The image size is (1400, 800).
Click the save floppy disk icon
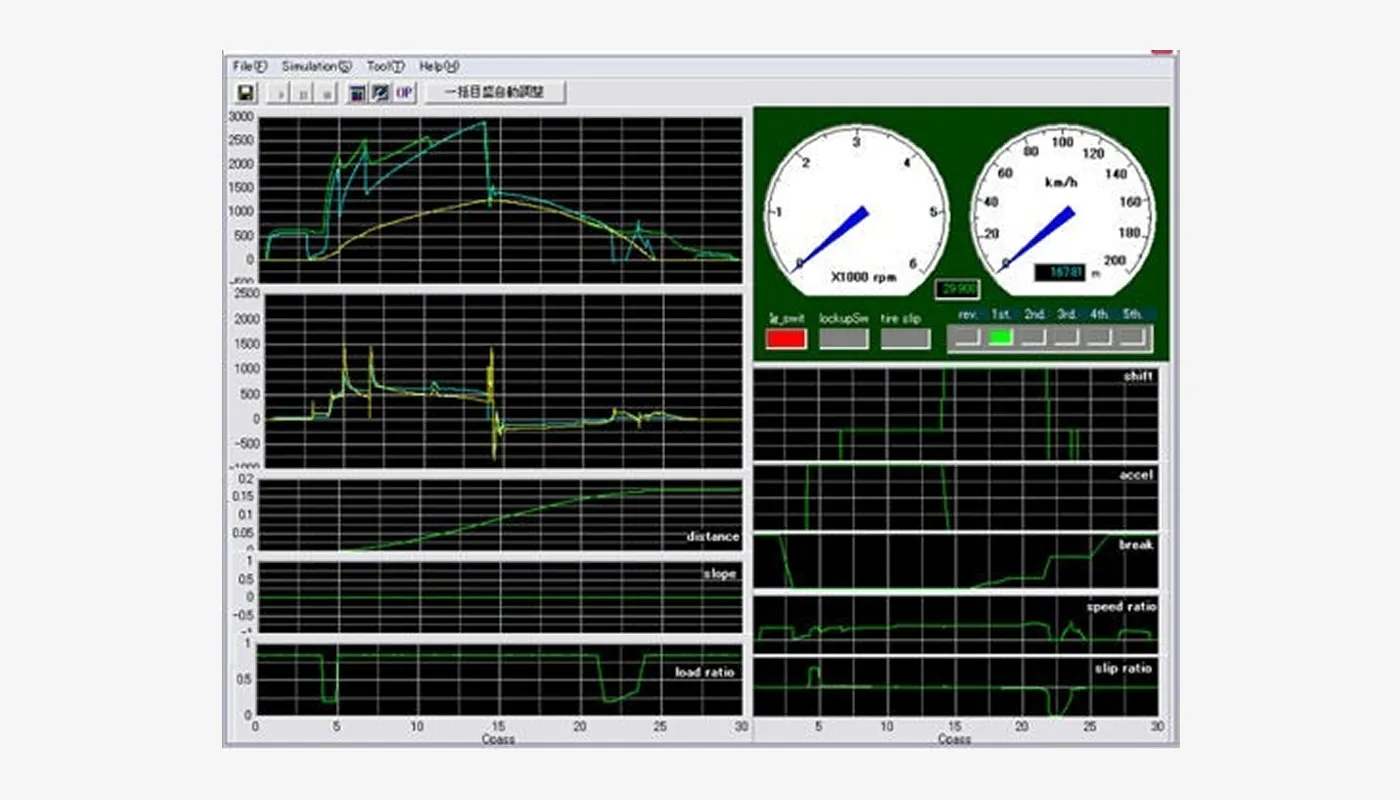click(245, 93)
